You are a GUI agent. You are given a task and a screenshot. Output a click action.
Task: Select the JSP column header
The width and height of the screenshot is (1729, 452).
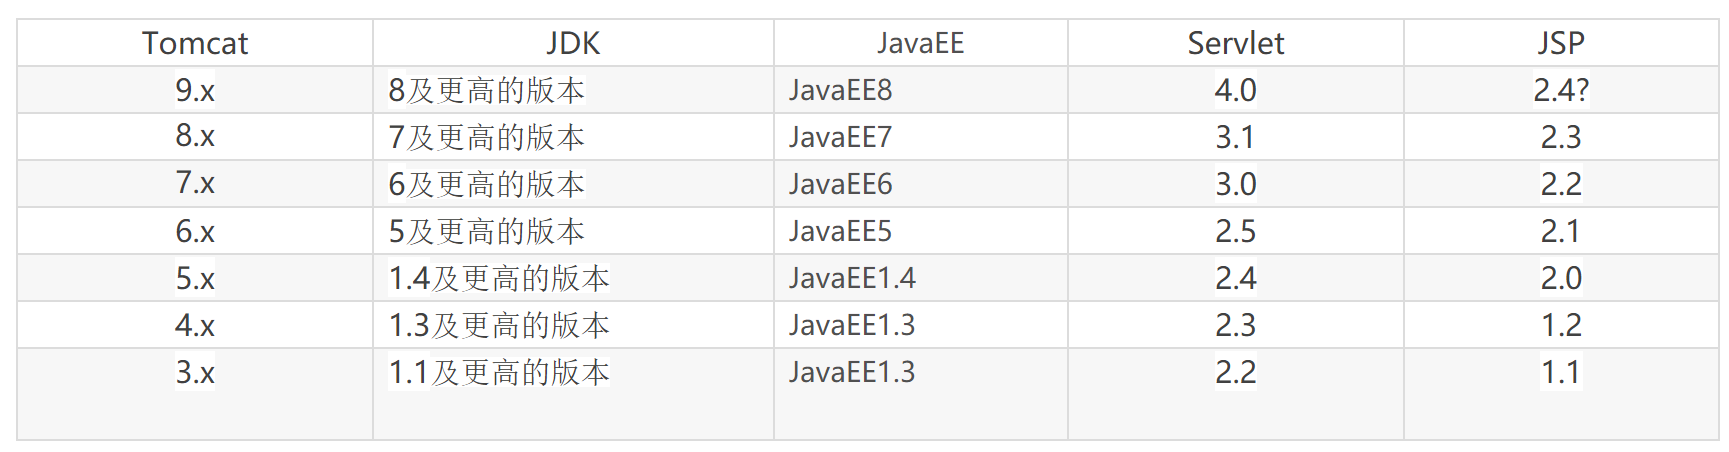[1560, 43]
